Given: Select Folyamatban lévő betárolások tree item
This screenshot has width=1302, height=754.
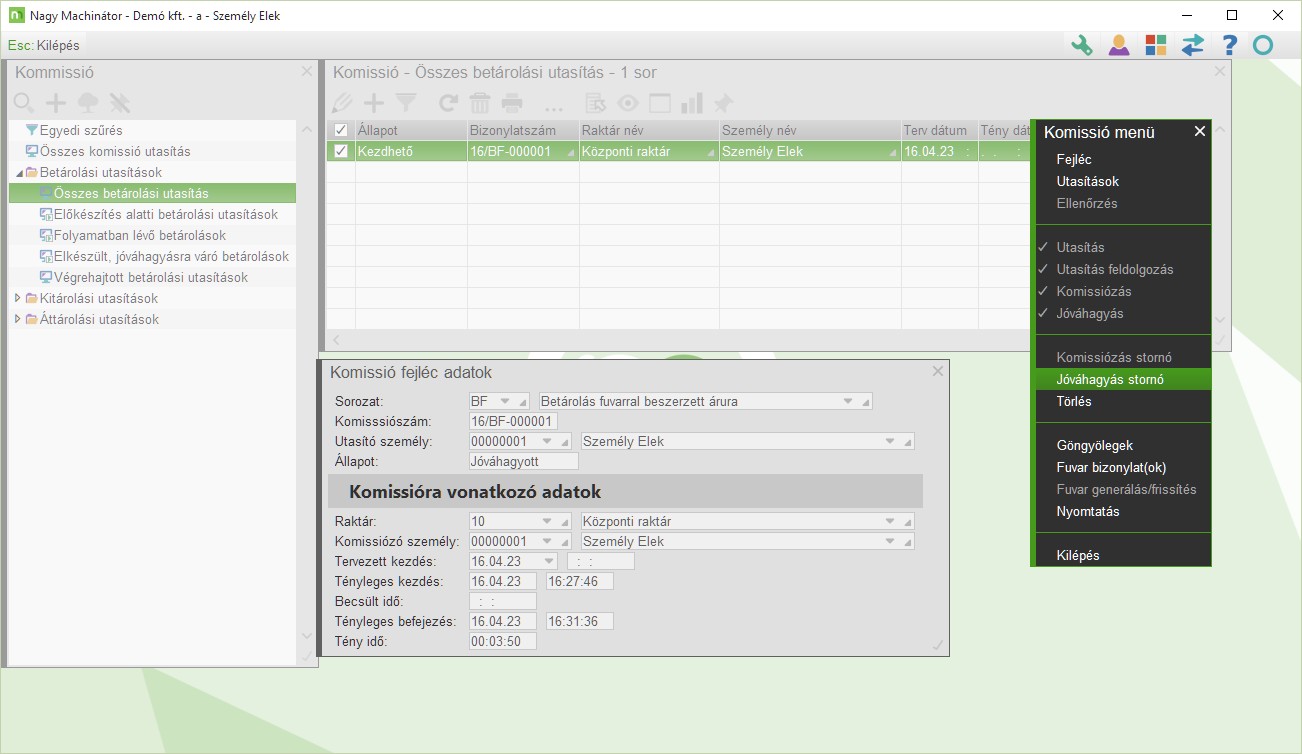Looking at the screenshot, I should (x=140, y=235).
